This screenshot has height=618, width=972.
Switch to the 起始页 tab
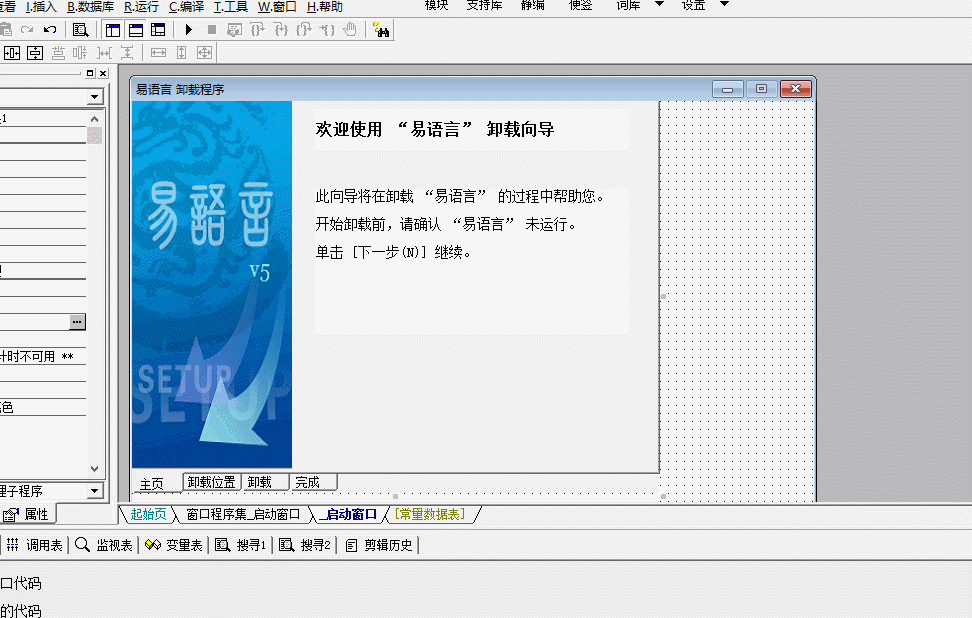click(x=149, y=514)
